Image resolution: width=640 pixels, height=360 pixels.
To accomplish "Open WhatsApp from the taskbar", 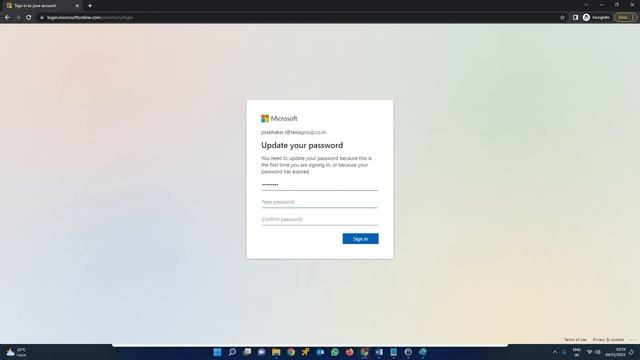I will pos(335,352).
